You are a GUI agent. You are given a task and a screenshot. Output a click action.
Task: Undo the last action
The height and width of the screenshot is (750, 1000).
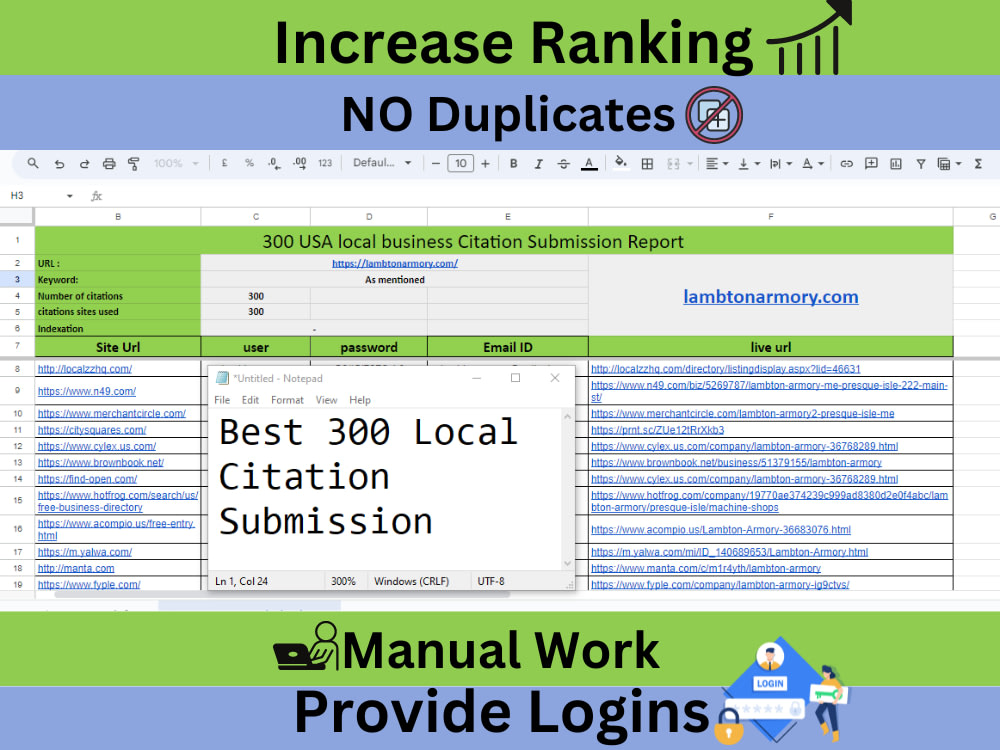[x=59, y=164]
